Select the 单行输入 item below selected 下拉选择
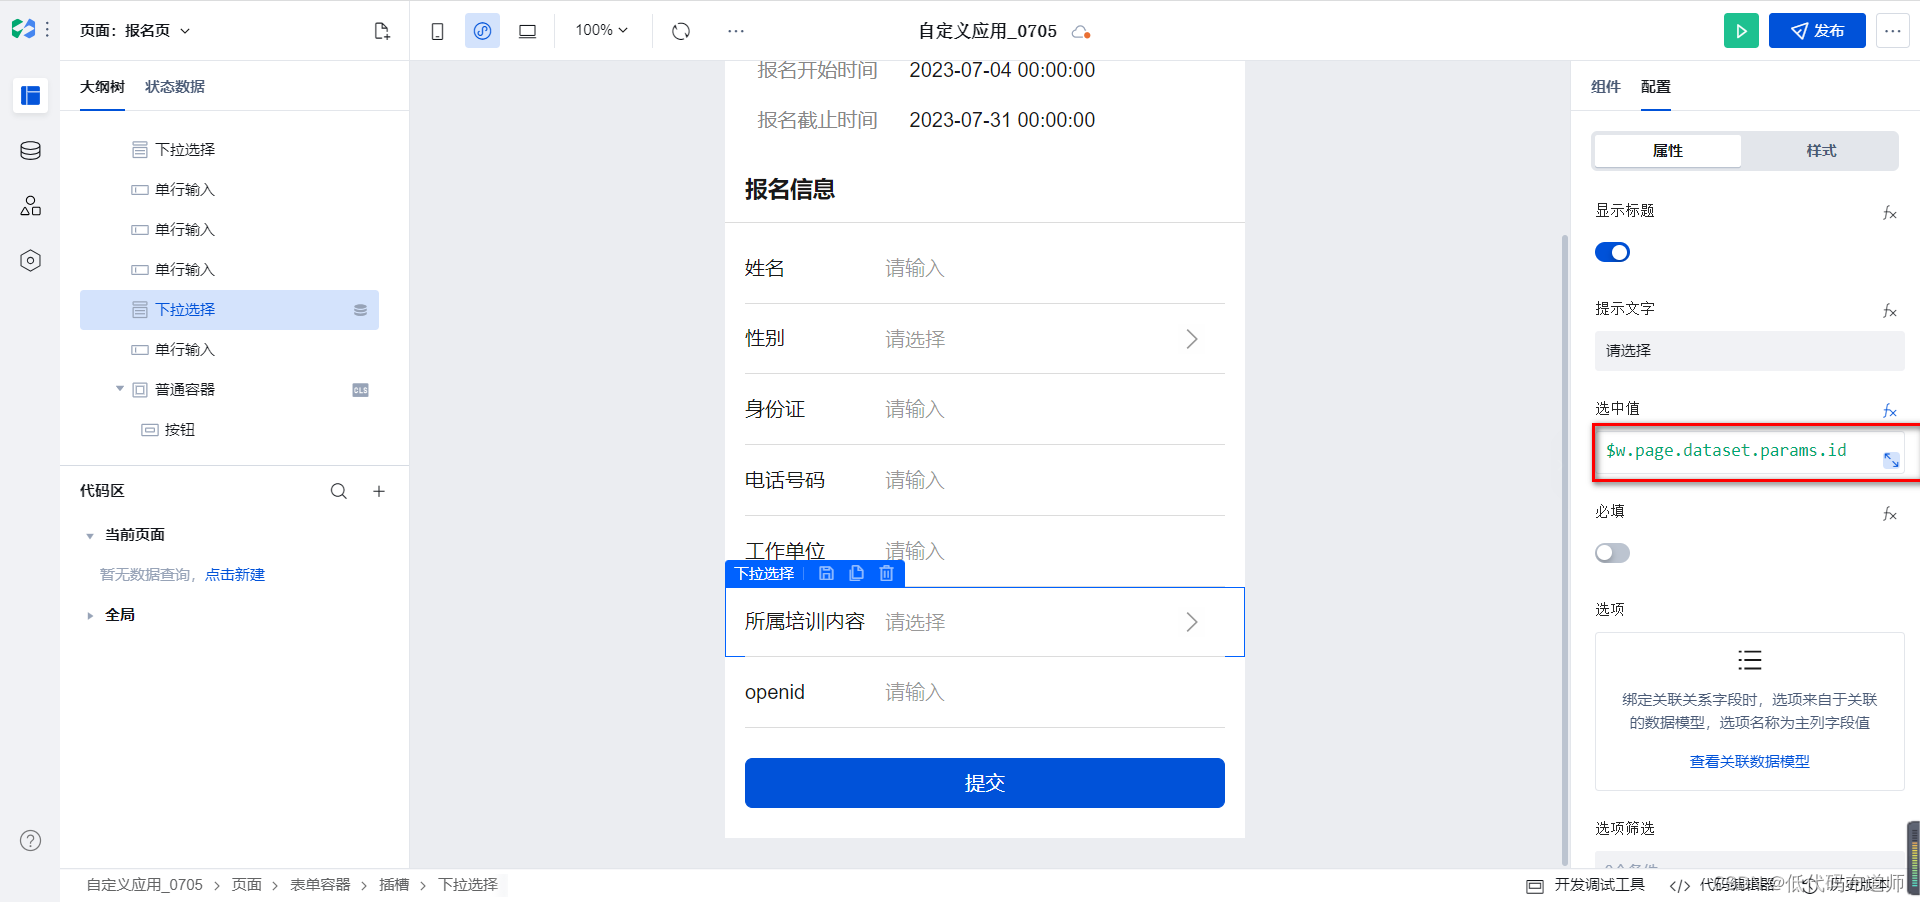 click(185, 350)
